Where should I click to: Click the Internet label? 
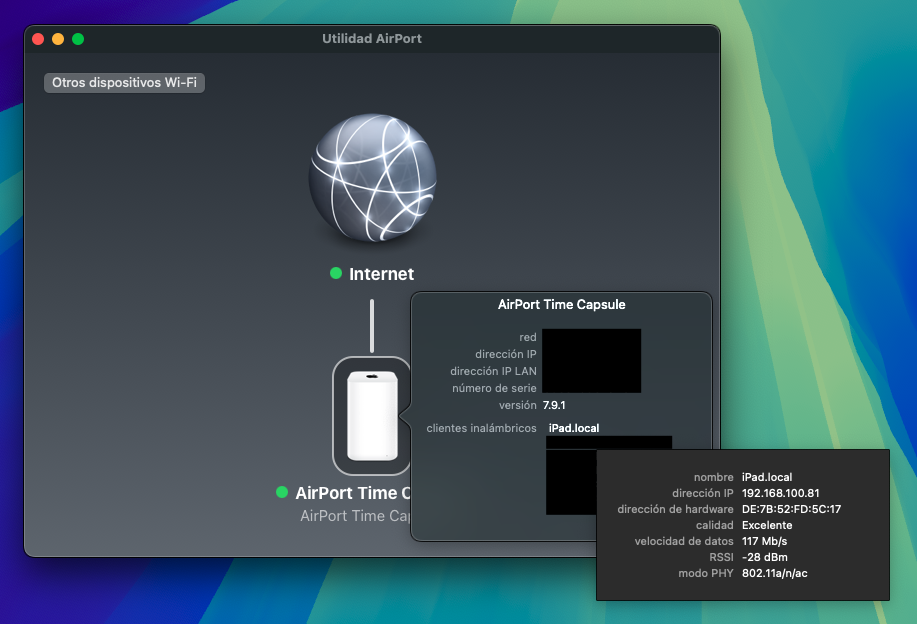point(381,274)
